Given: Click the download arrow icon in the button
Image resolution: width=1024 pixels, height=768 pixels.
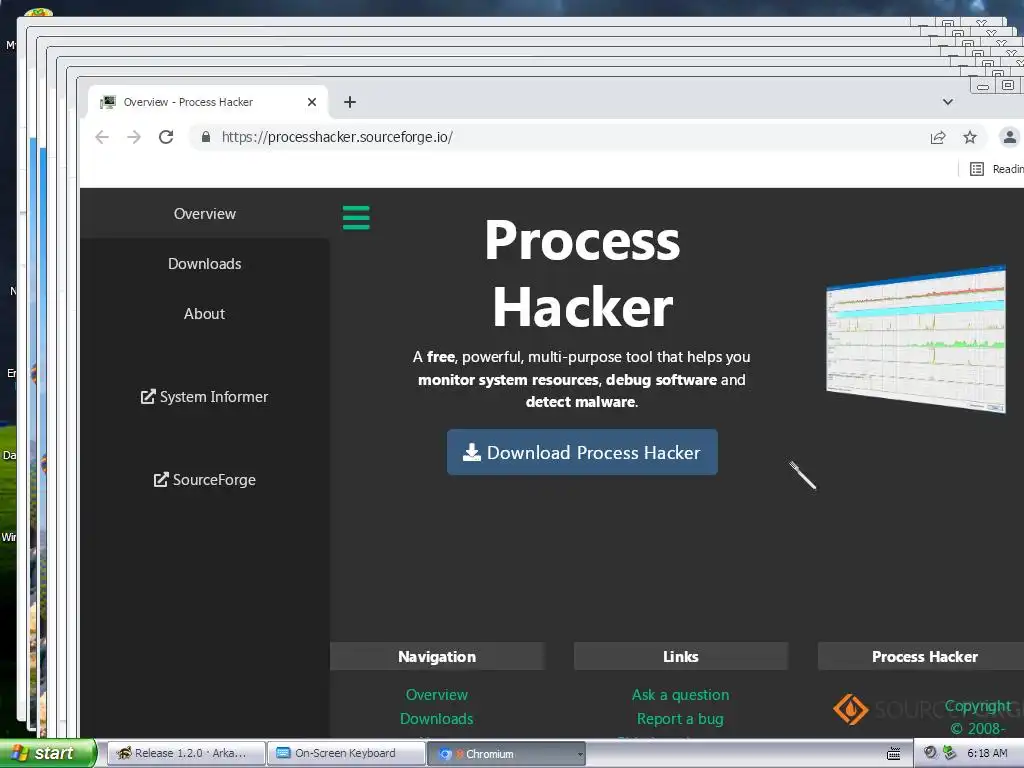Looking at the screenshot, I should [472, 452].
